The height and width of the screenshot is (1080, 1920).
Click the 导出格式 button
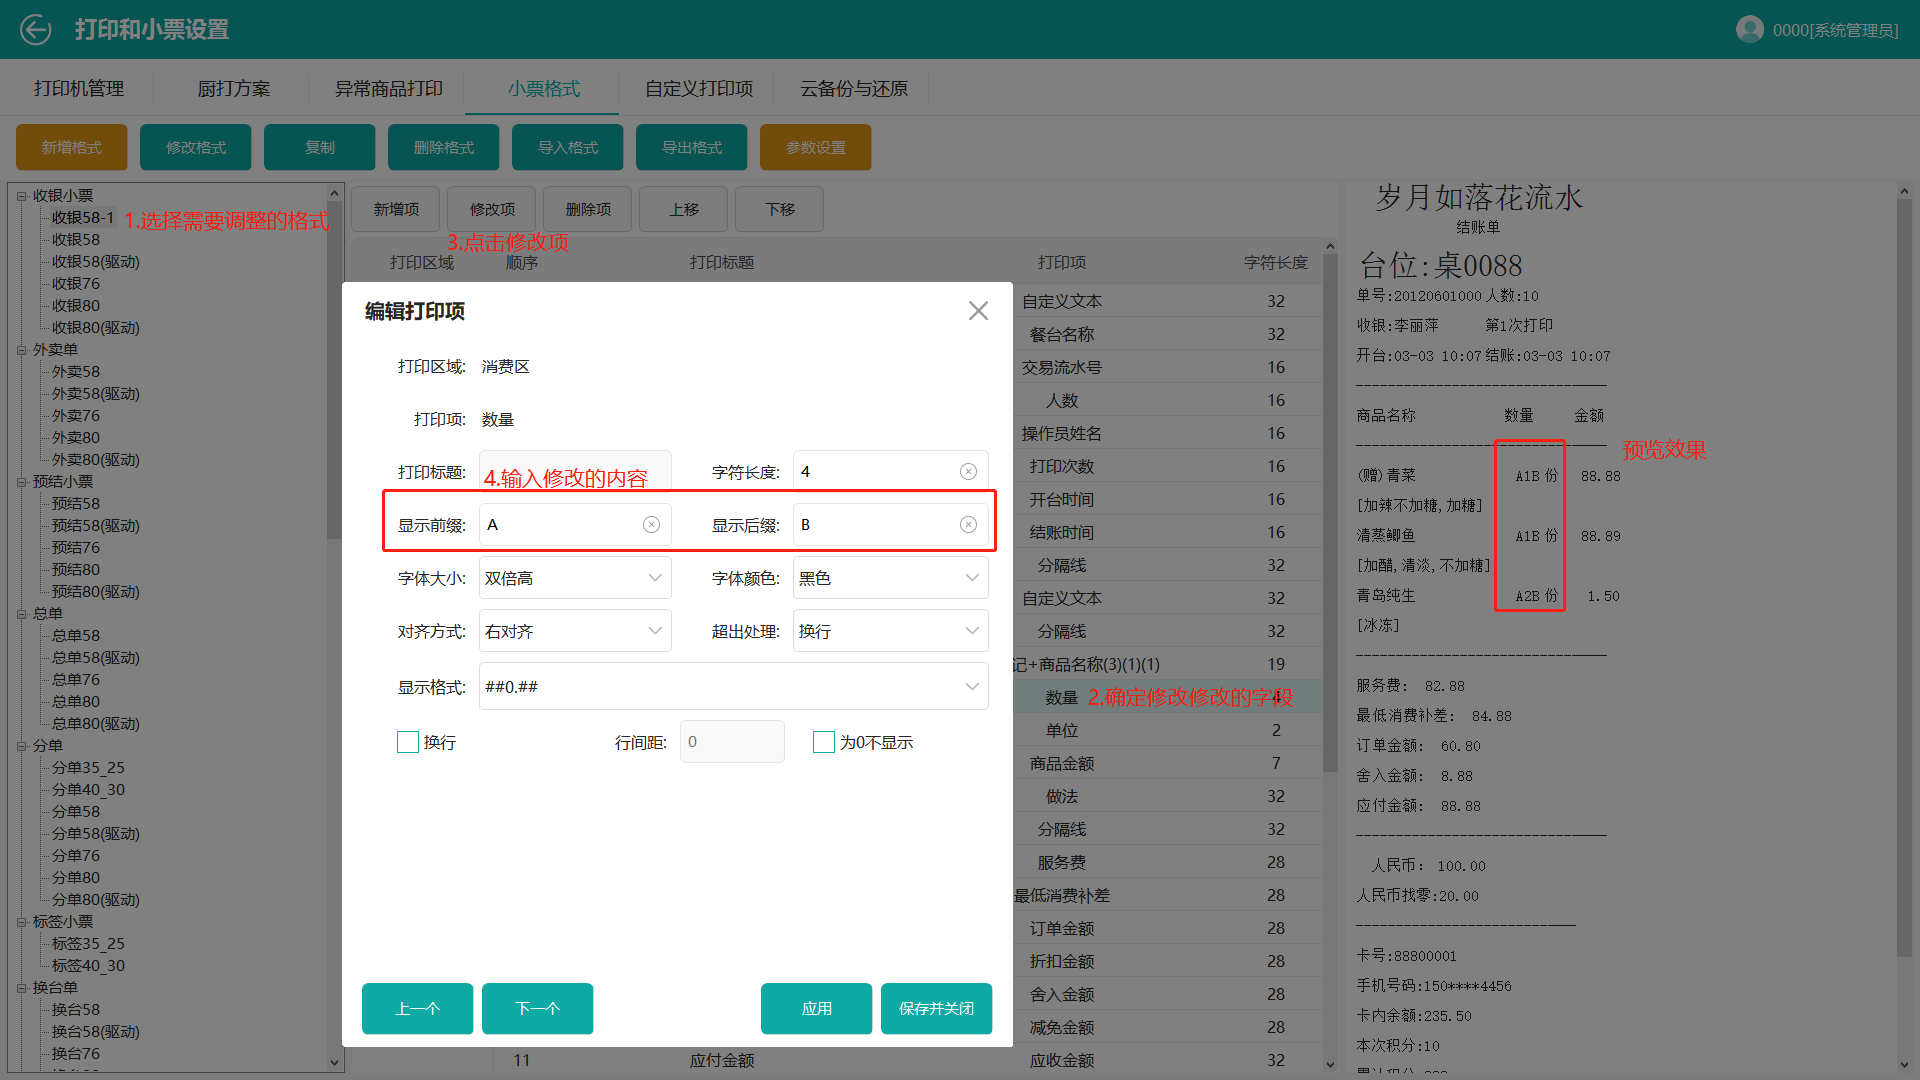[692, 147]
